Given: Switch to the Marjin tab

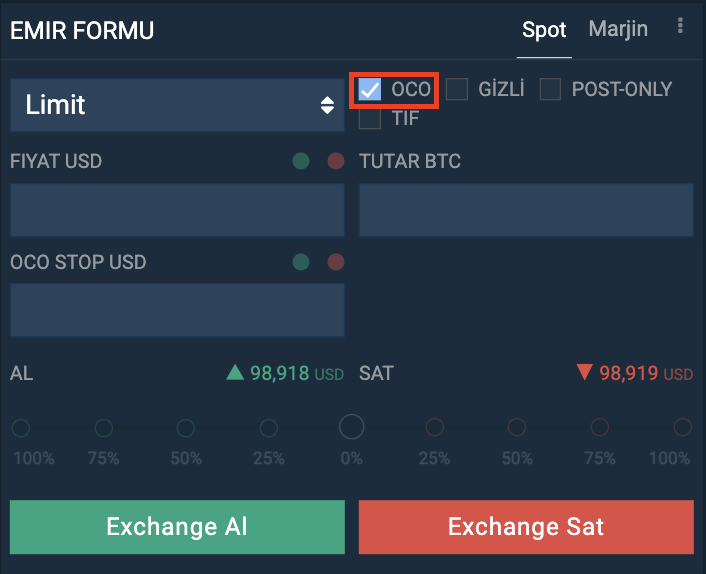Looking at the screenshot, I should (618, 29).
